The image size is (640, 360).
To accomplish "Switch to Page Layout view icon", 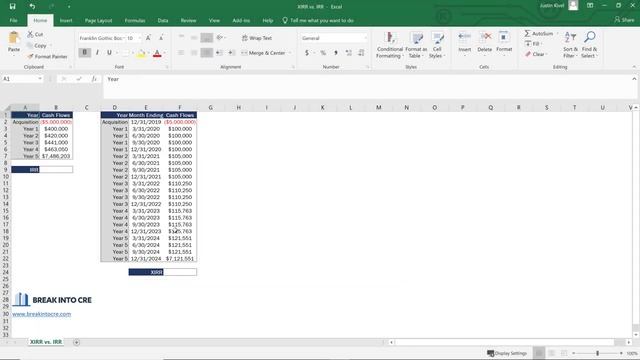I will click(x=551, y=353).
